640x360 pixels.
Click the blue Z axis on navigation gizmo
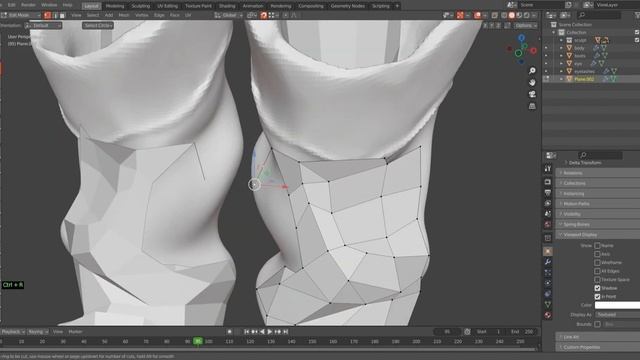(x=522, y=38)
